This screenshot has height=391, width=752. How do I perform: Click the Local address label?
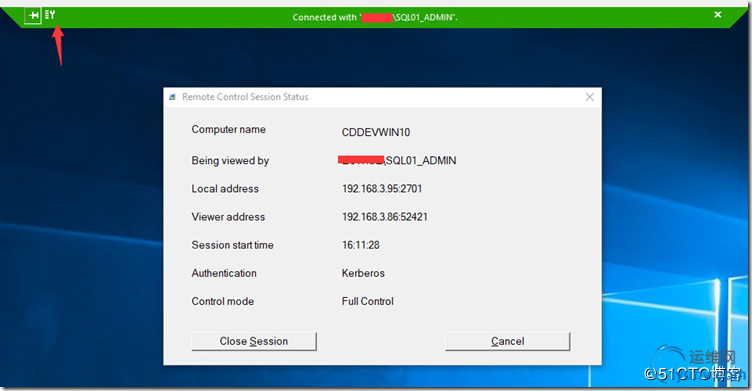click(x=225, y=189)
